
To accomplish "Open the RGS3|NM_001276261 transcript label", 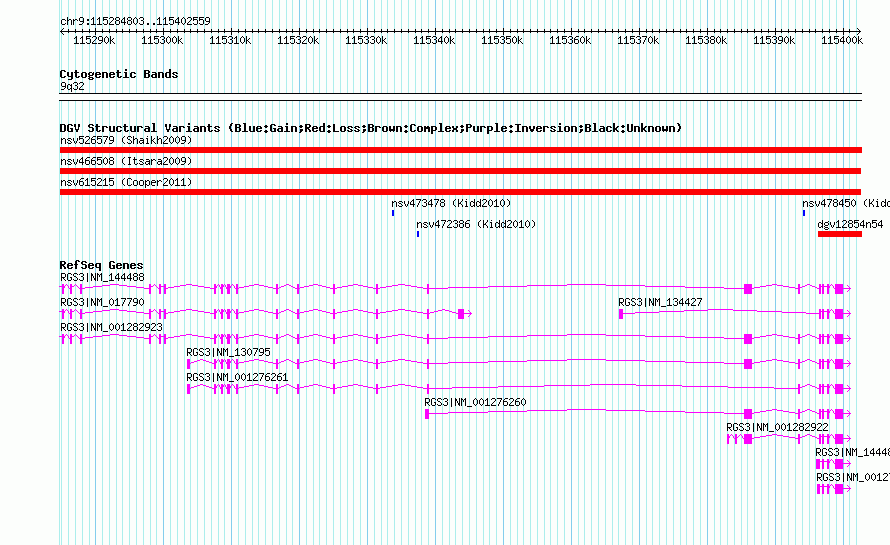I will coord(237,378).
